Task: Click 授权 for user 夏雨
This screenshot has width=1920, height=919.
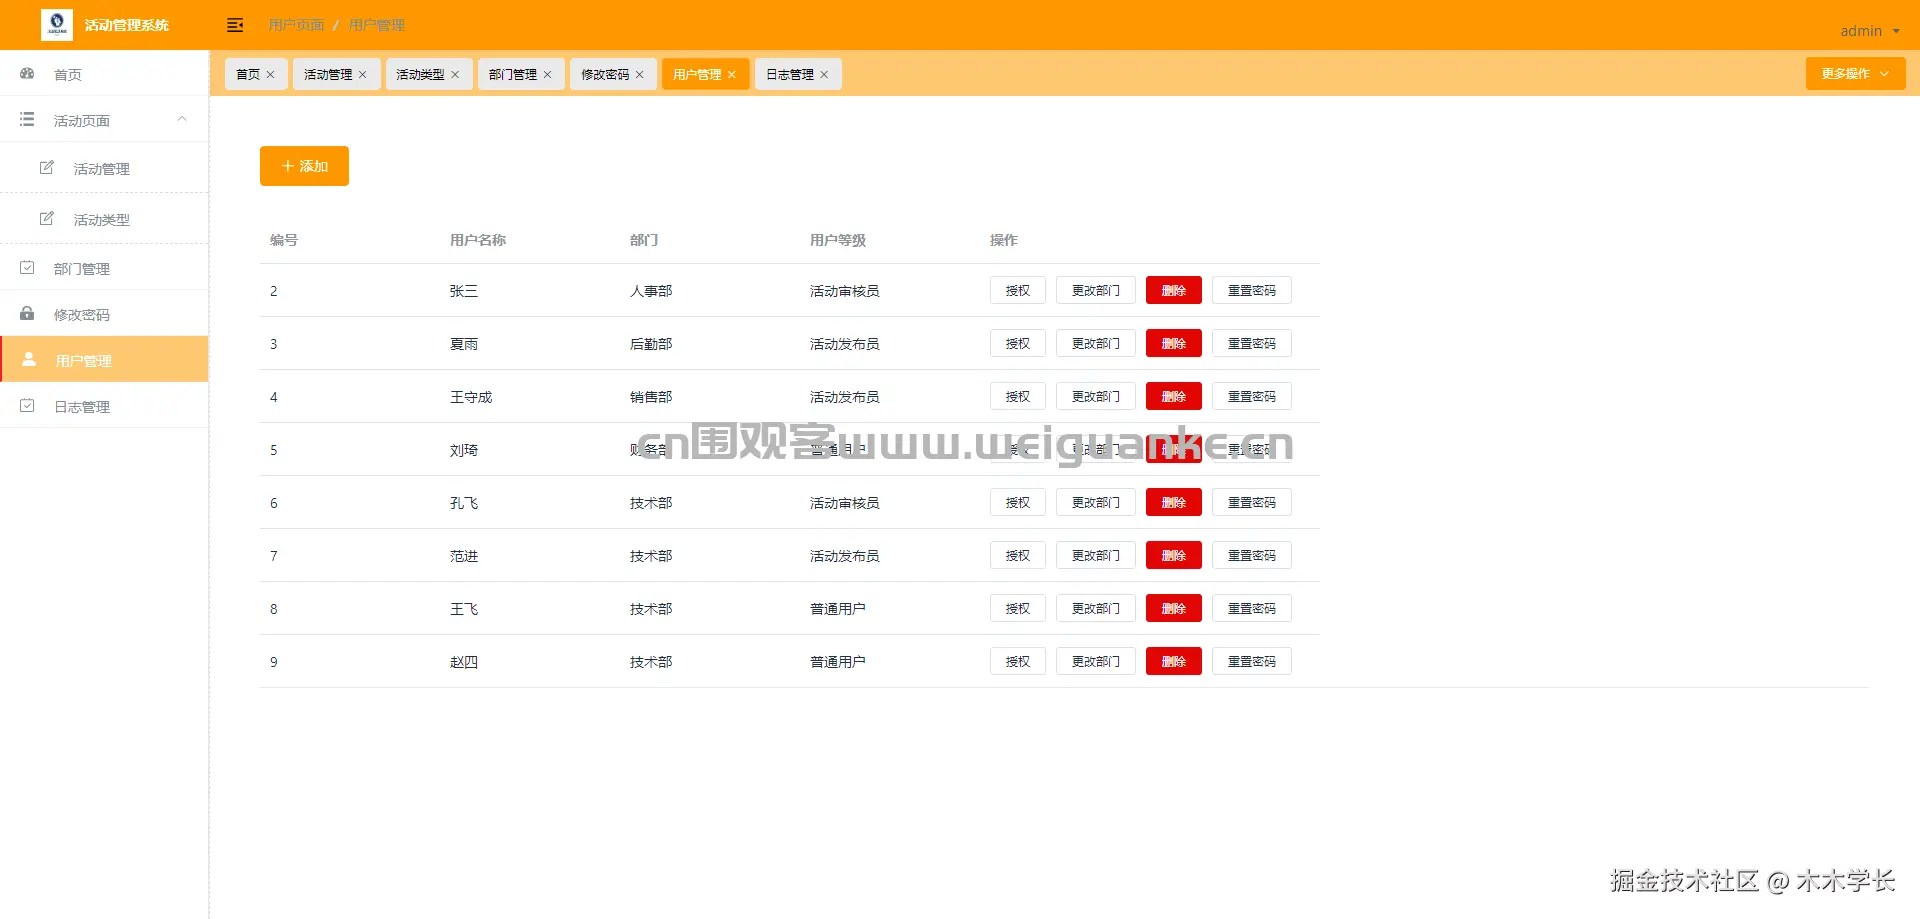Action: (x=1018, y=343)
